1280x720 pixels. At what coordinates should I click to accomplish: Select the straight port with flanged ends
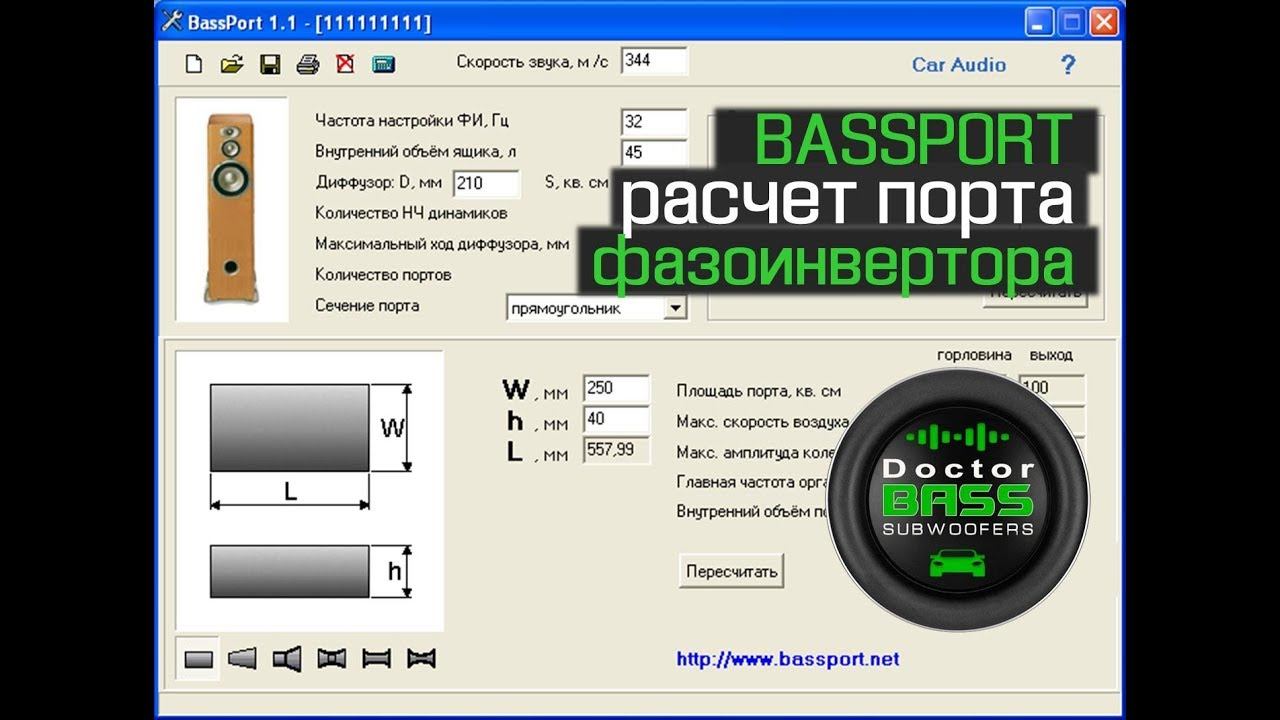tap(376, 658)
